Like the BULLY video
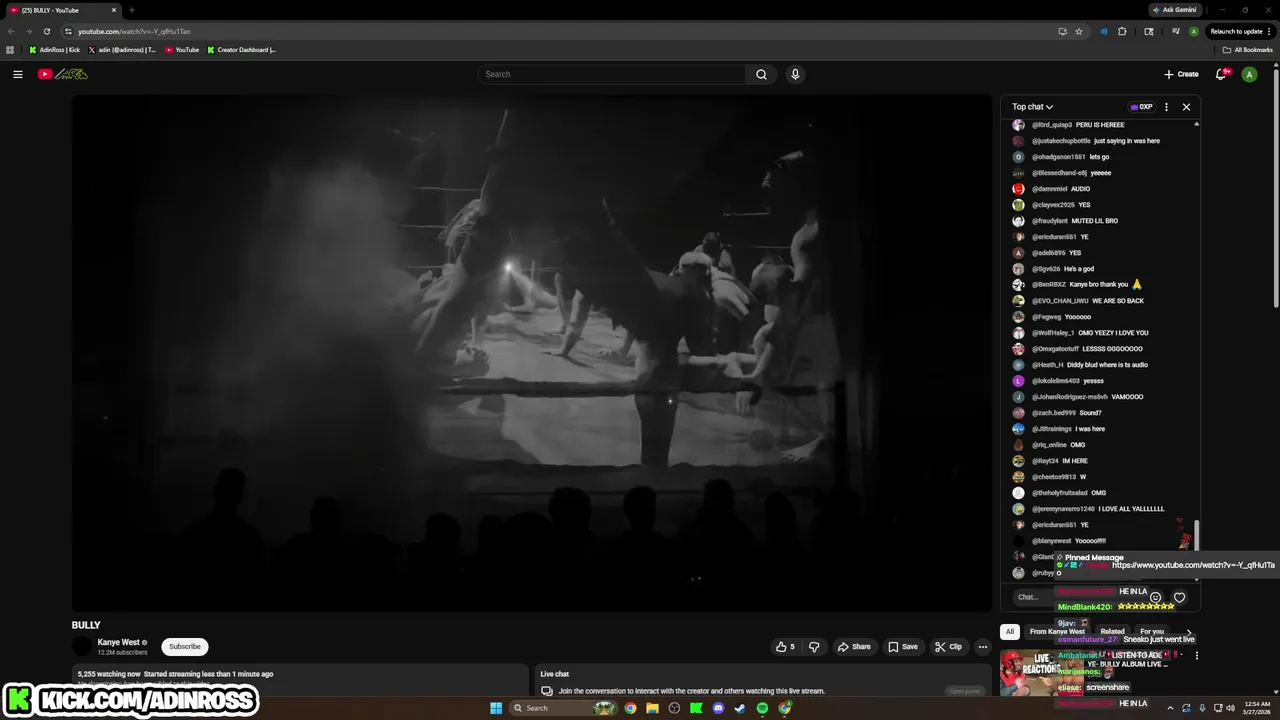 [x=785, y=647]
